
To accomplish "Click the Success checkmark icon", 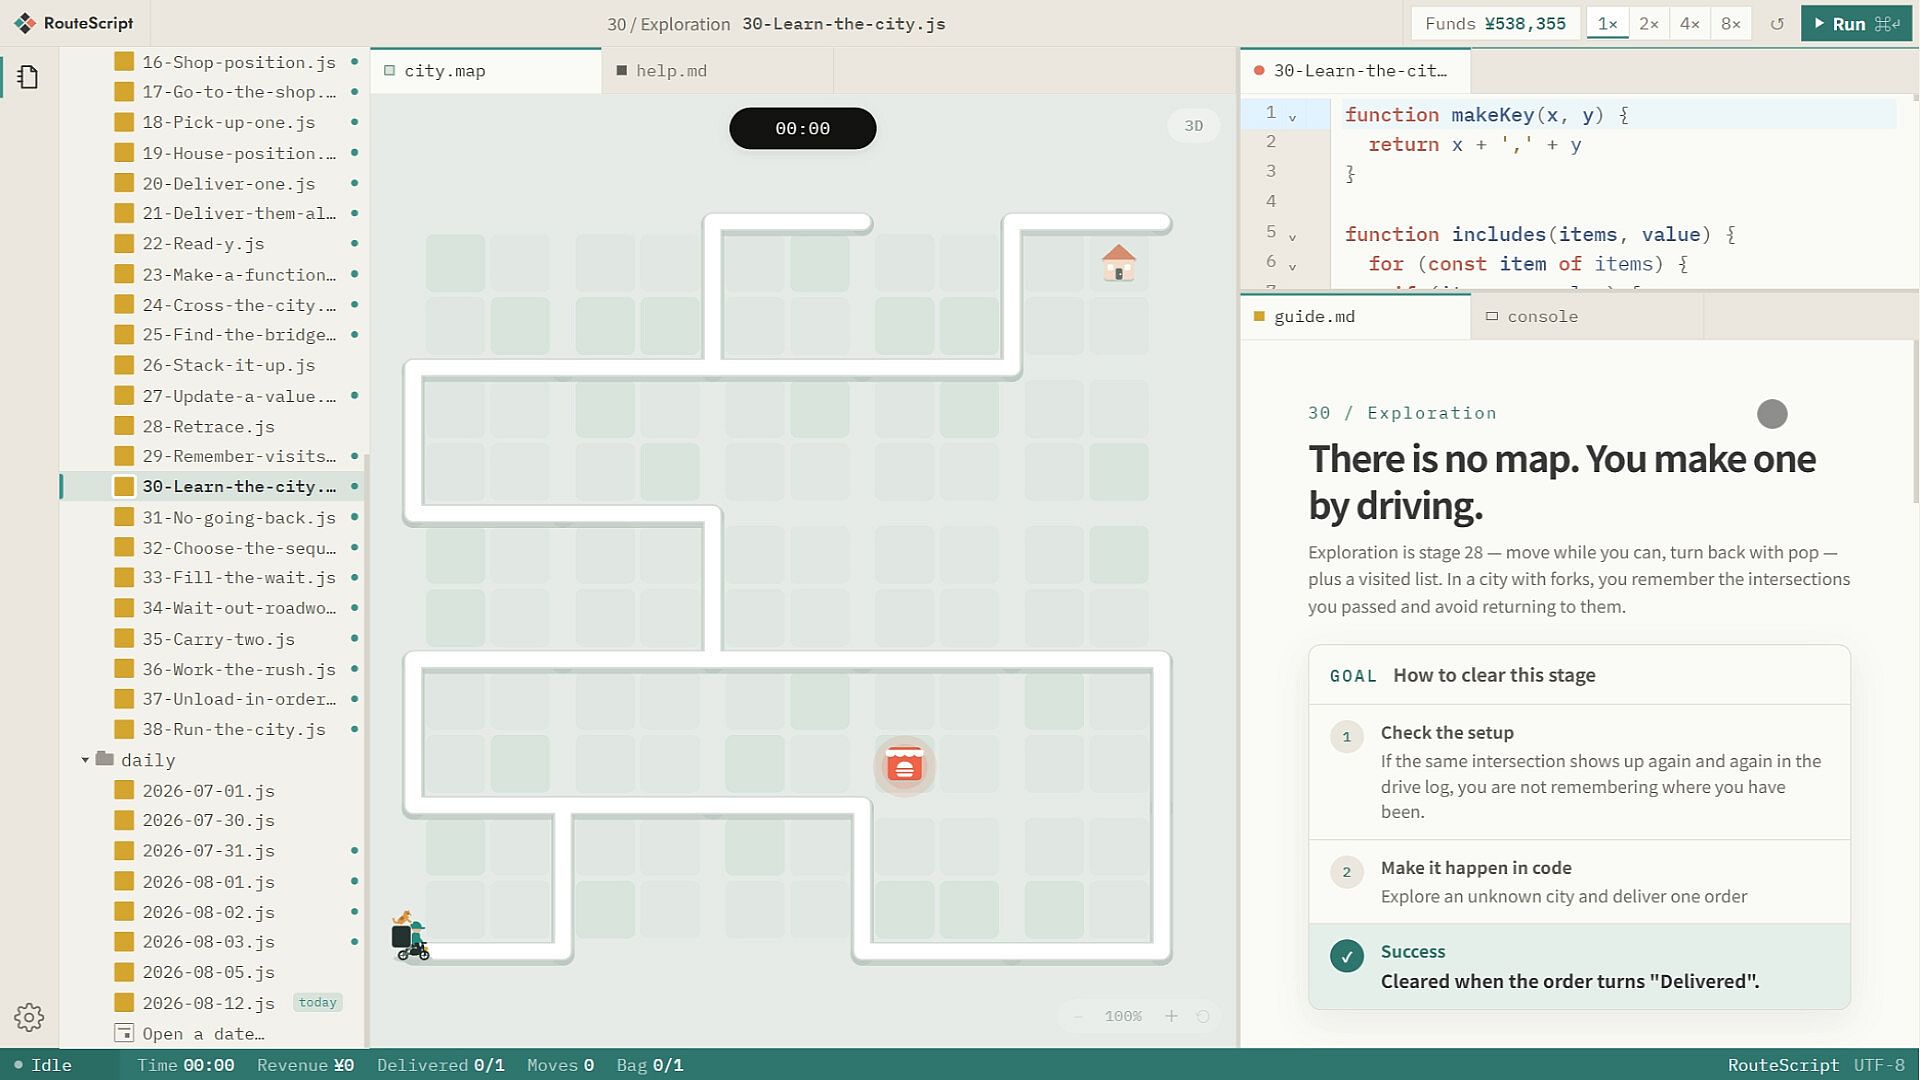I will click(x=1346, y=956).
